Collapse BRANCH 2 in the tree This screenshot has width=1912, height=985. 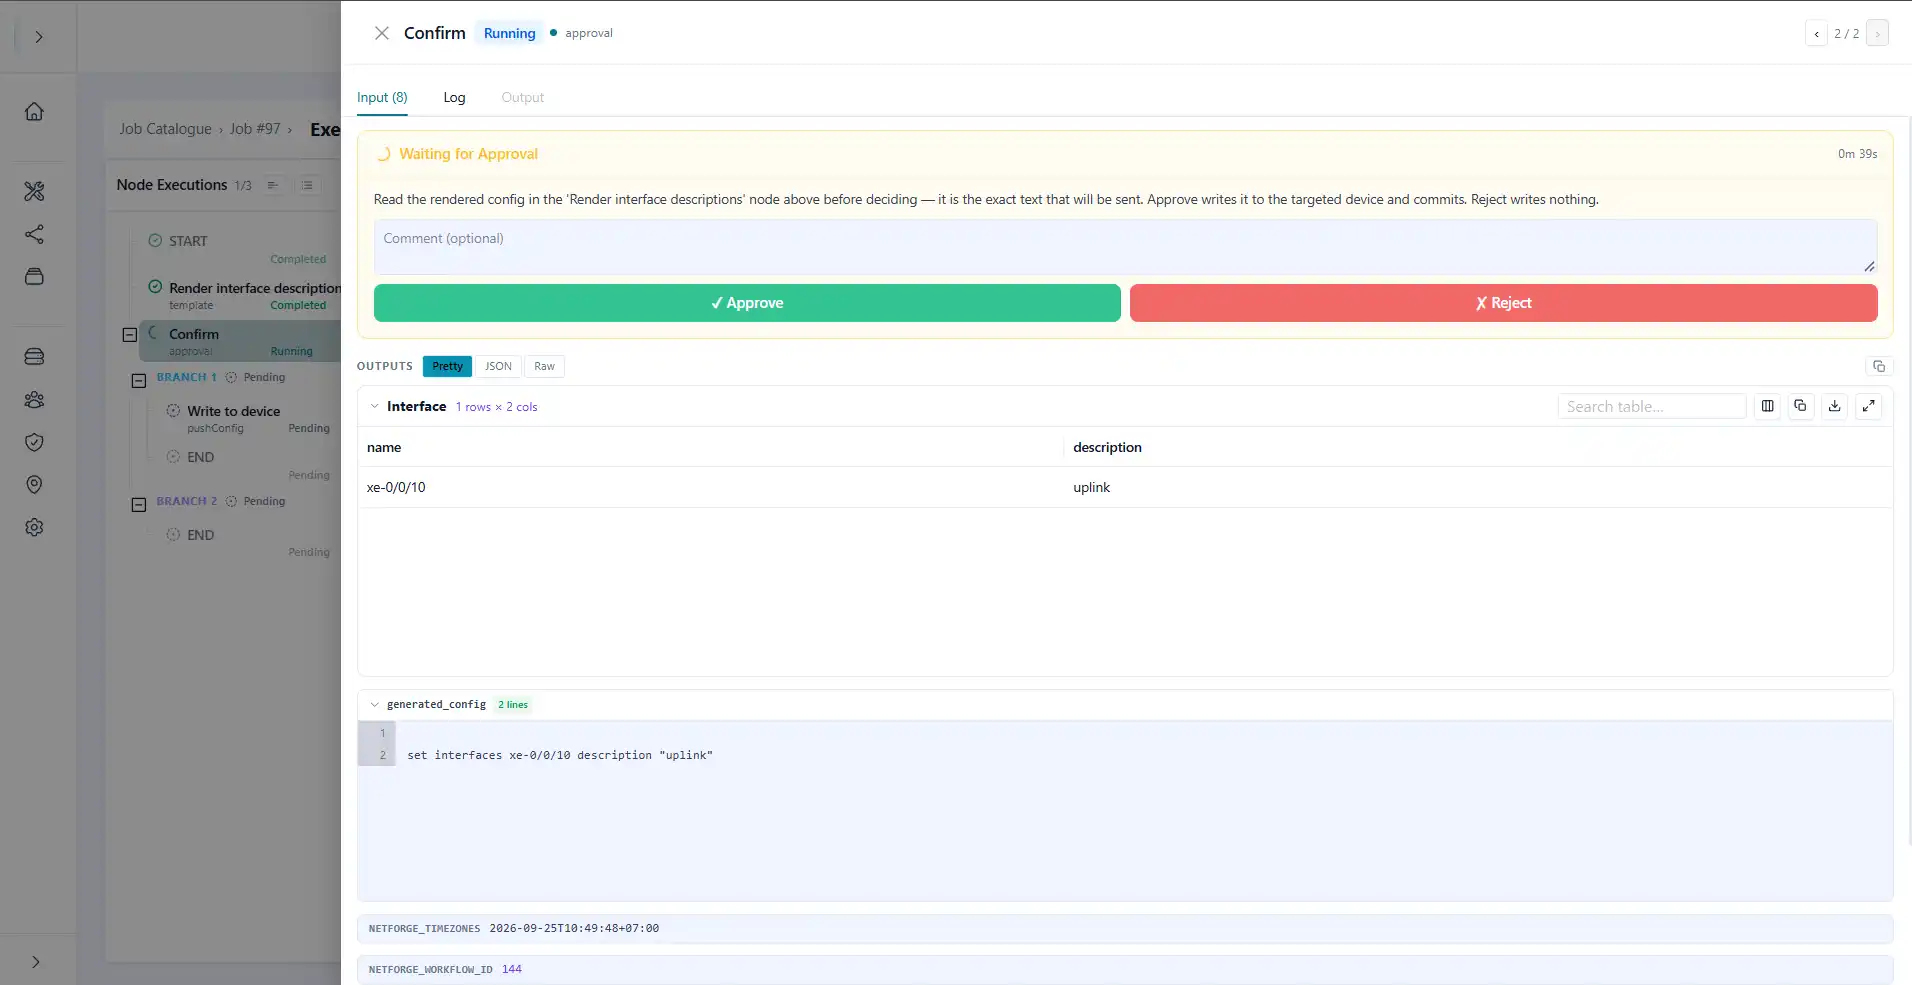coord(139,505)
